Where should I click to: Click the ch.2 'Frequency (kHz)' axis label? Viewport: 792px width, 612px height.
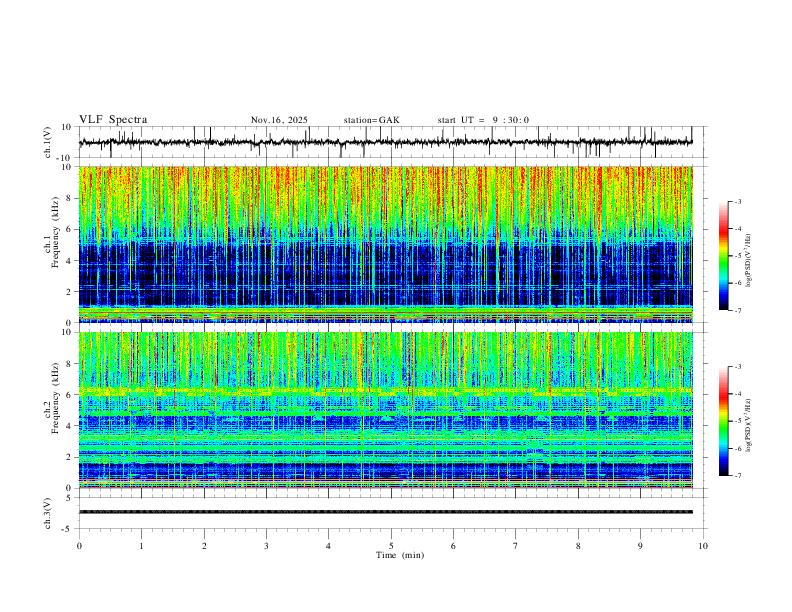click(x=56, y=398)
